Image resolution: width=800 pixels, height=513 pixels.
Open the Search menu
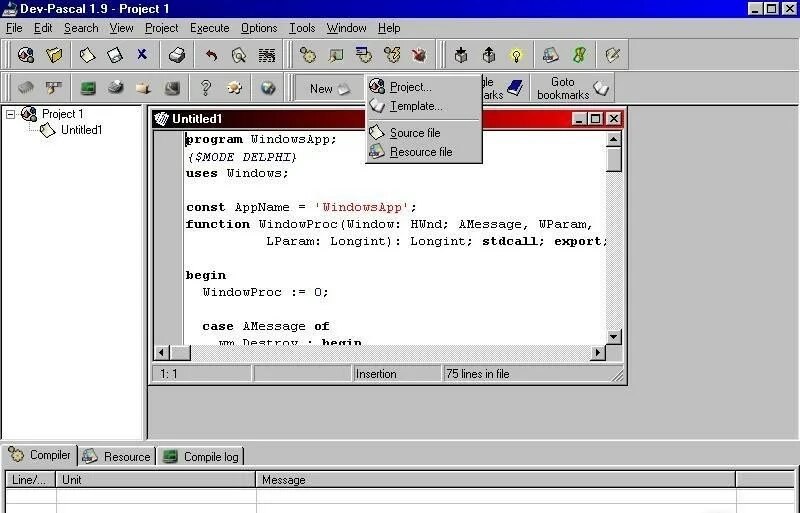tap(81, 28)
